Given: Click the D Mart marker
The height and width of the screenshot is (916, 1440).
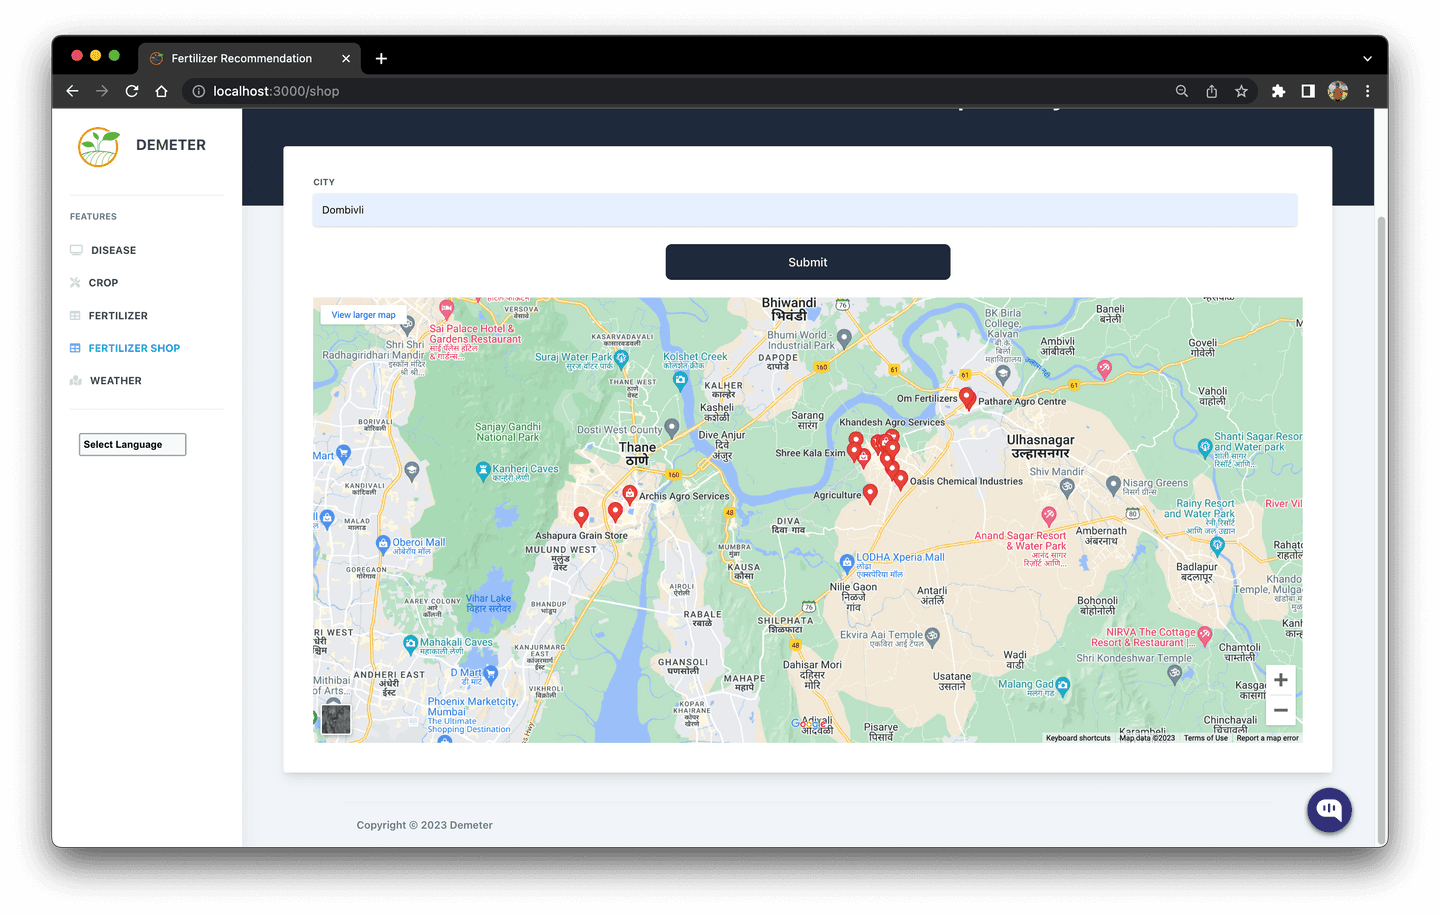Looking at the screenshot, I should coord(491,674).
